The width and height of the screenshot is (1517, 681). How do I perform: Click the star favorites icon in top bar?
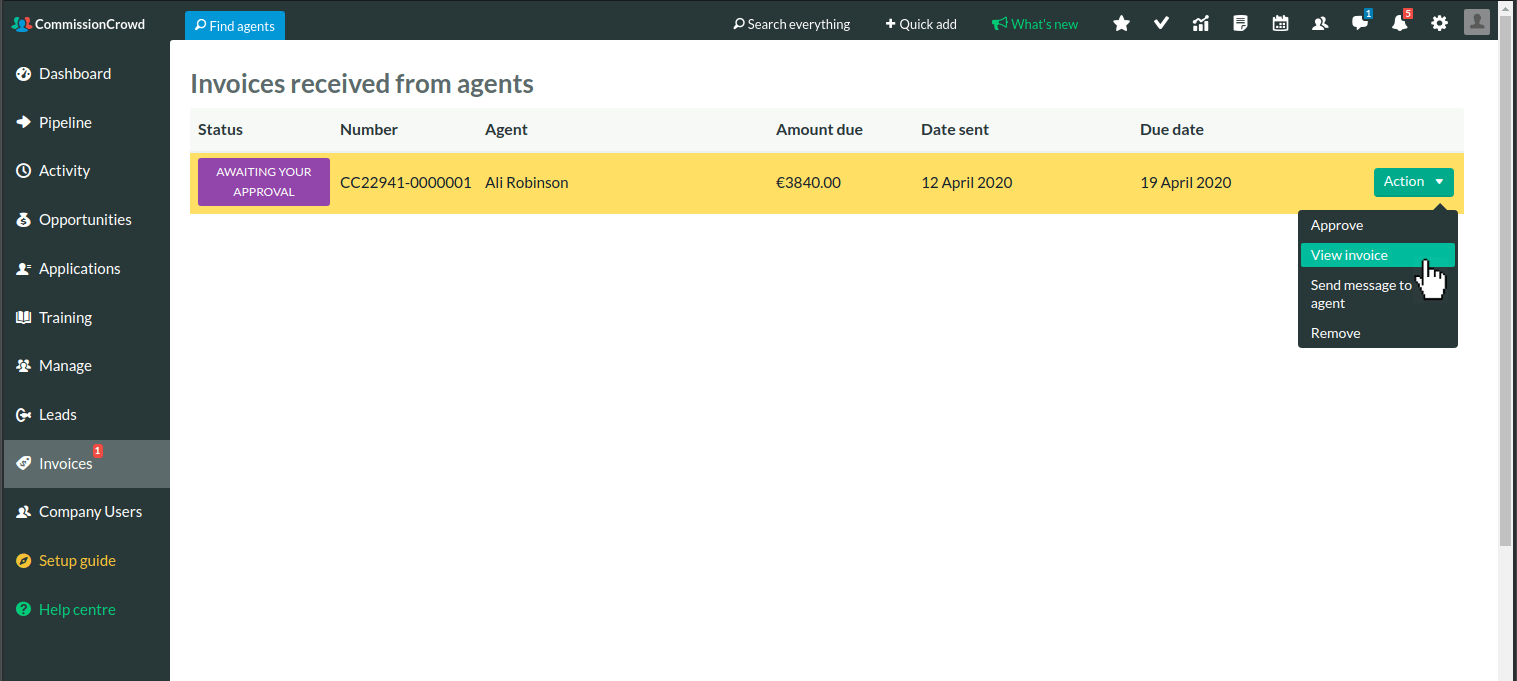pos(1121,23)
